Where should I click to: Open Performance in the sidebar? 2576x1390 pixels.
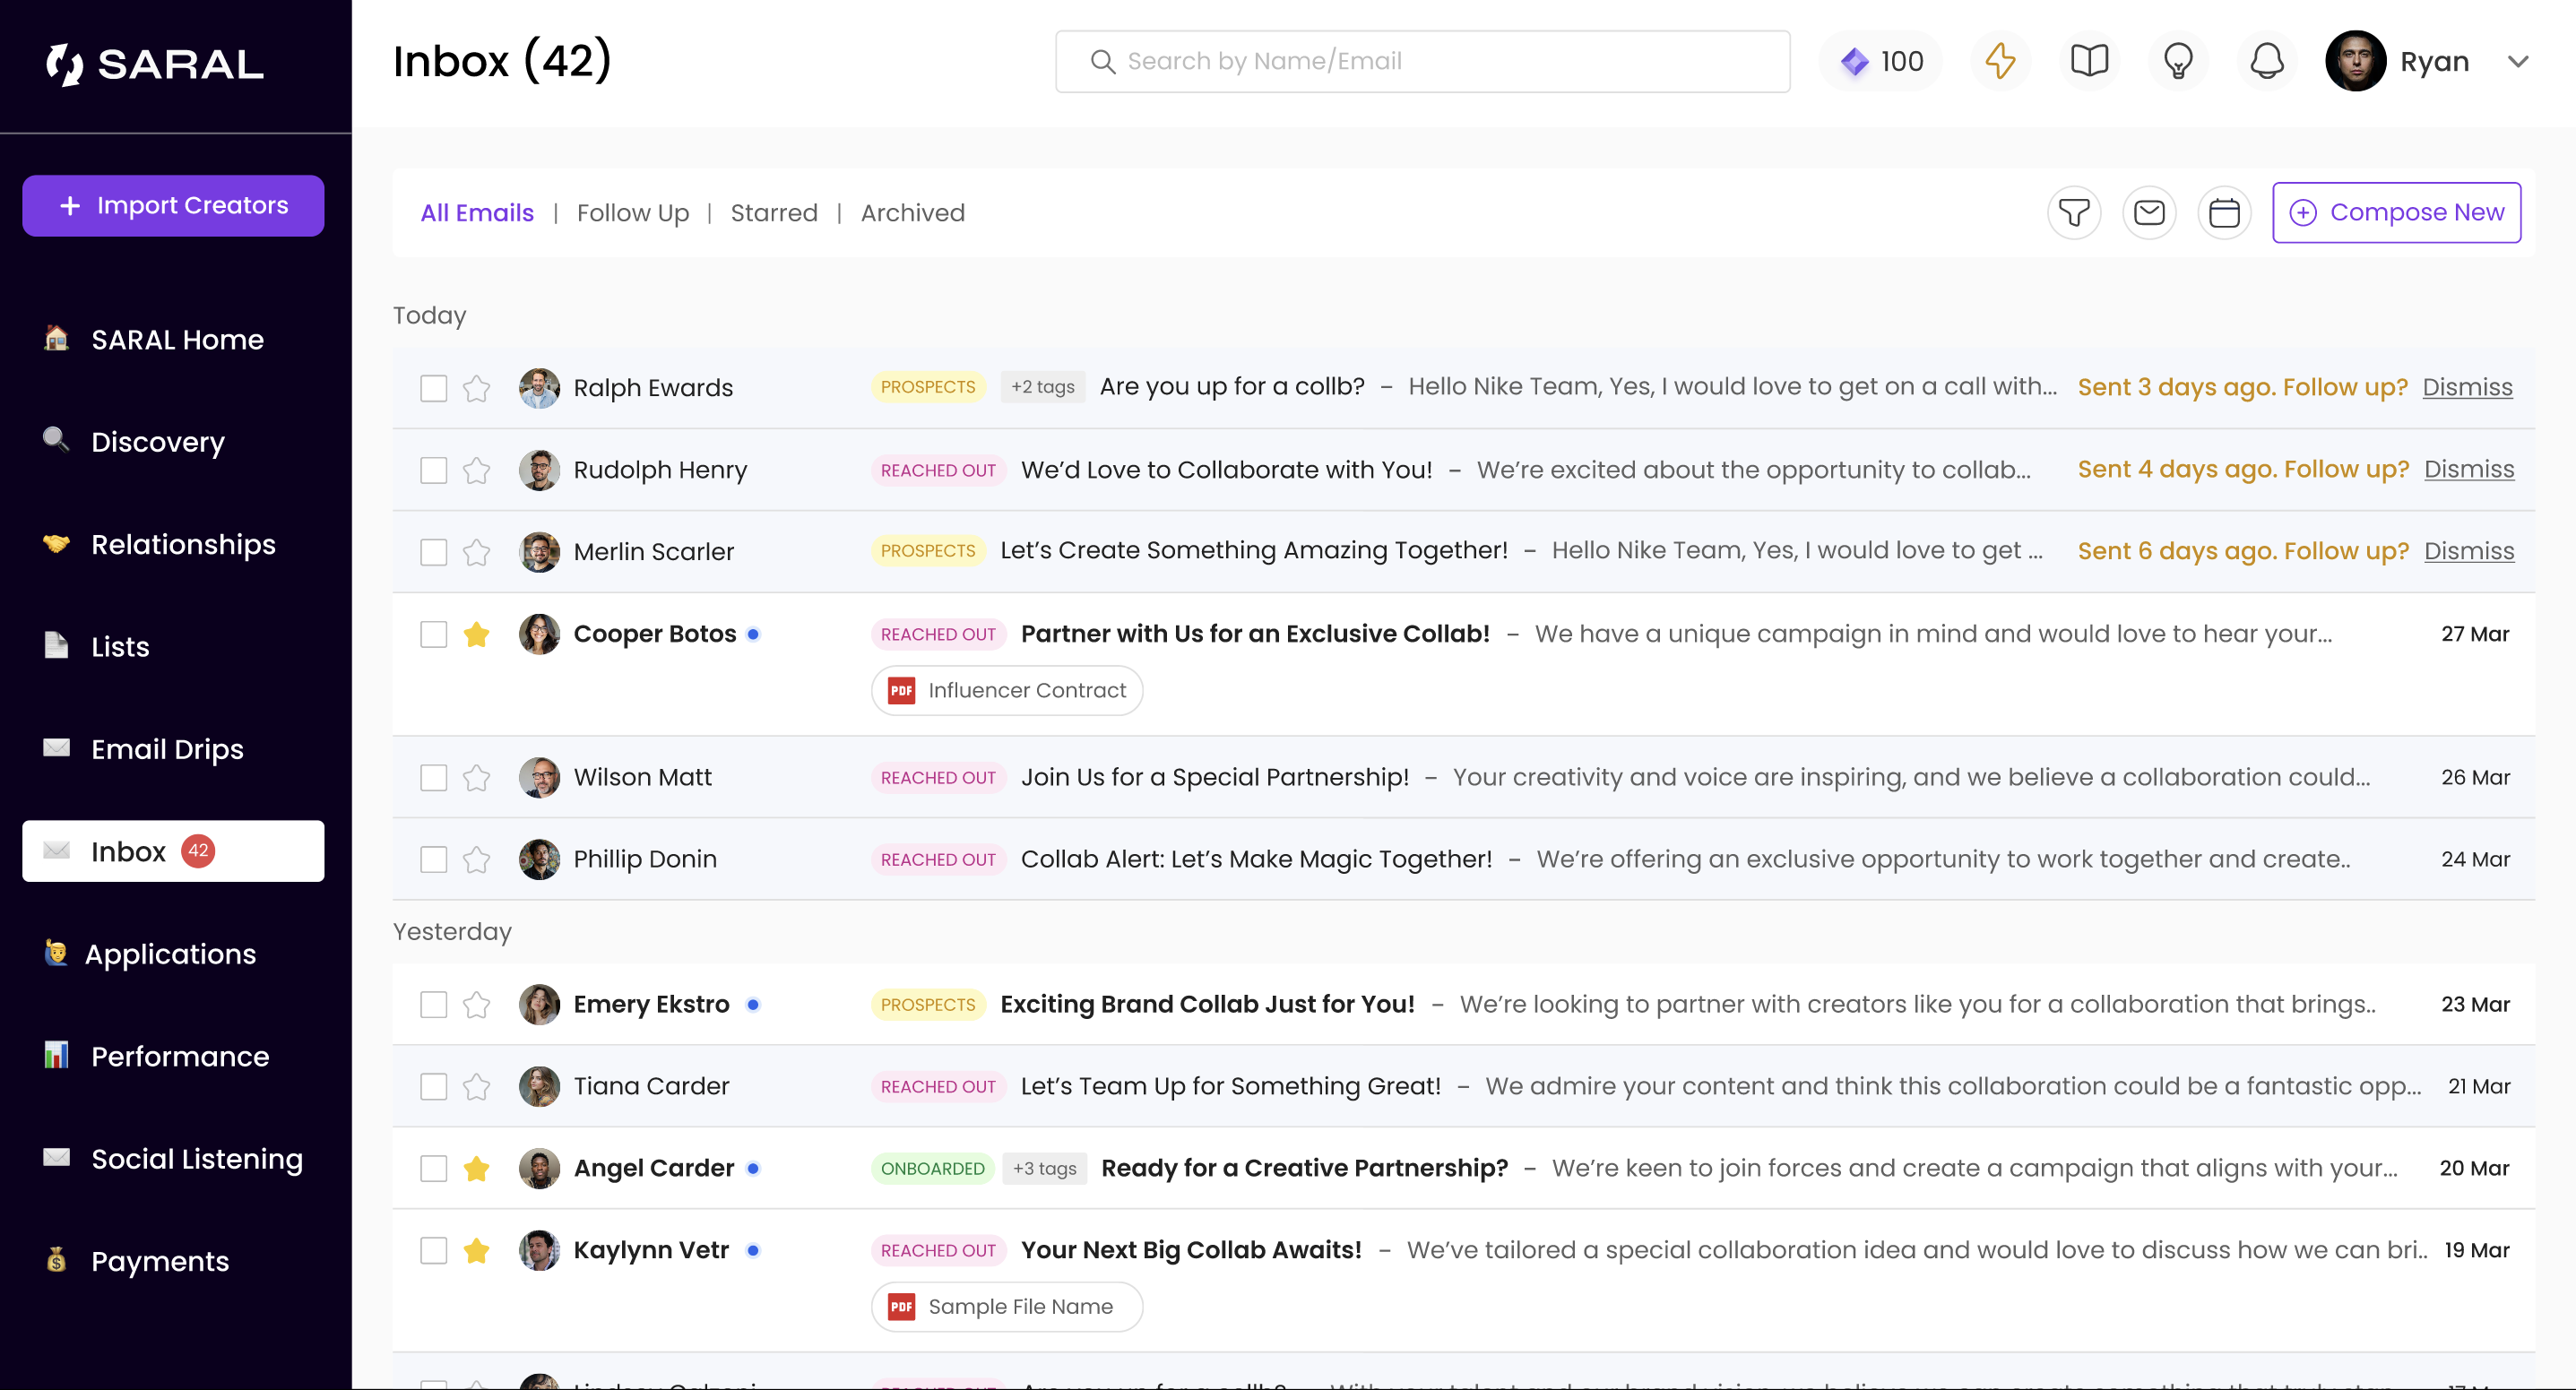point(173,1056)
